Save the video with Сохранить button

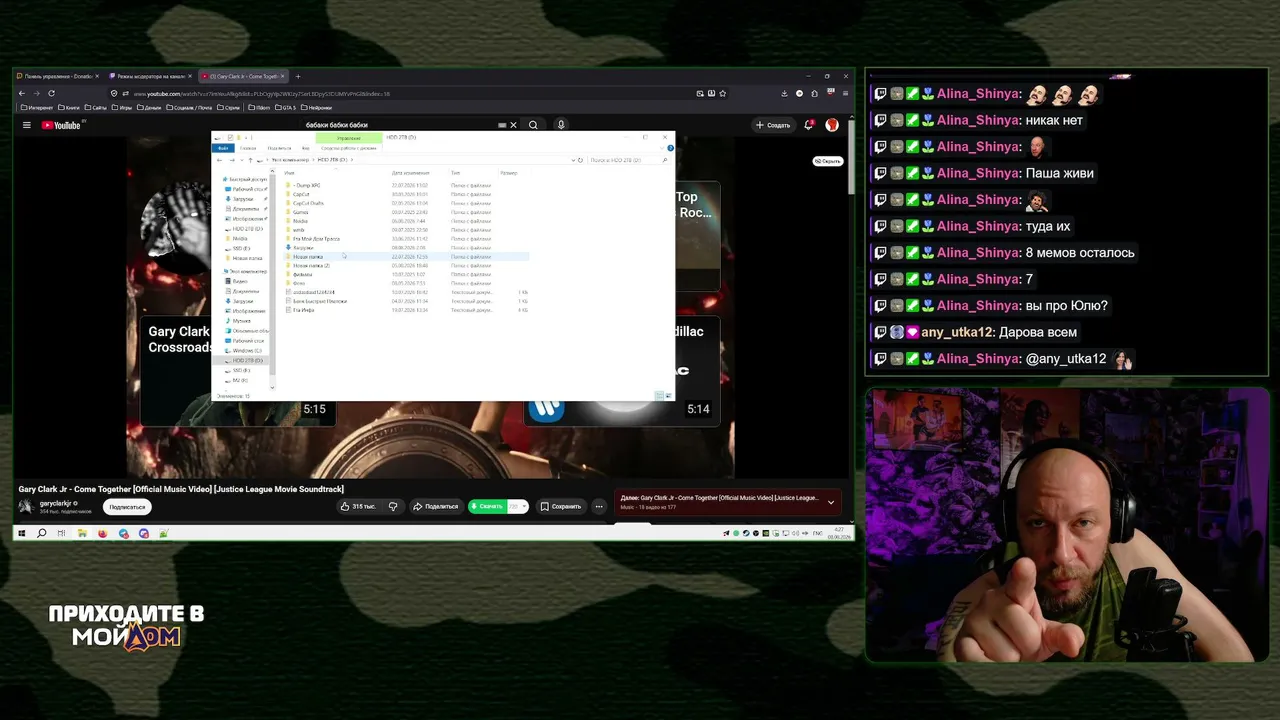click(x=561, y=506)
